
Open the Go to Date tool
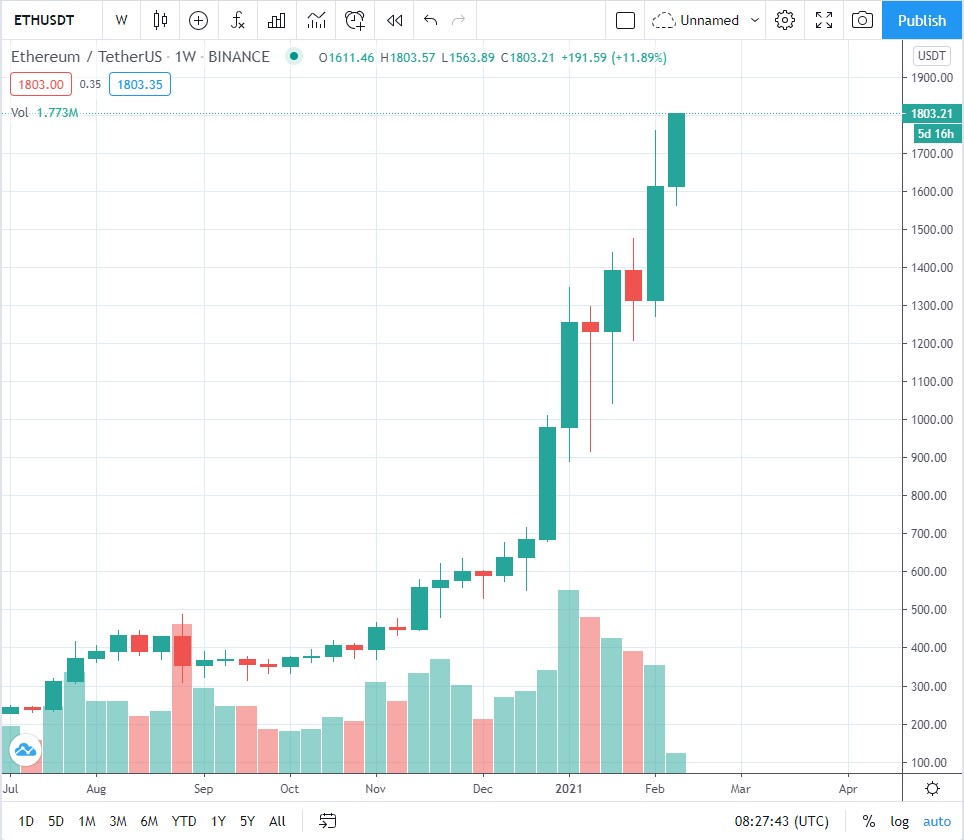pos(327,821)
